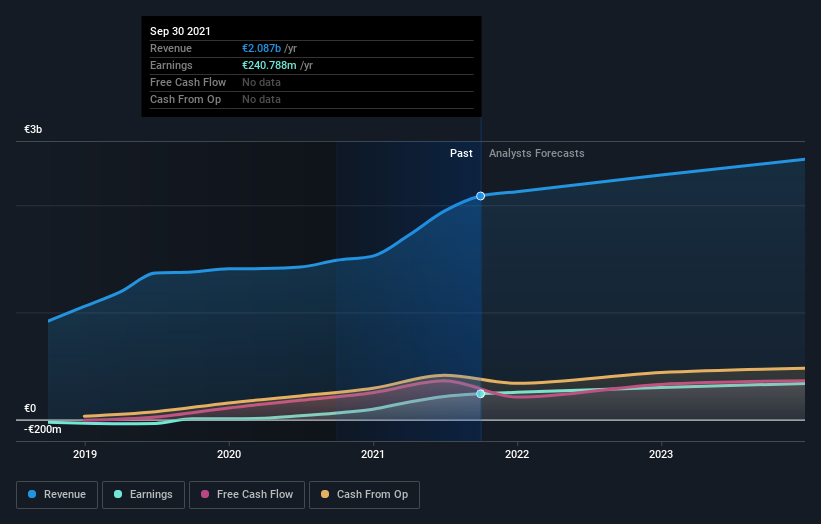Click the €0 y-axis label
821x524 pixels.
coord(30,408)
